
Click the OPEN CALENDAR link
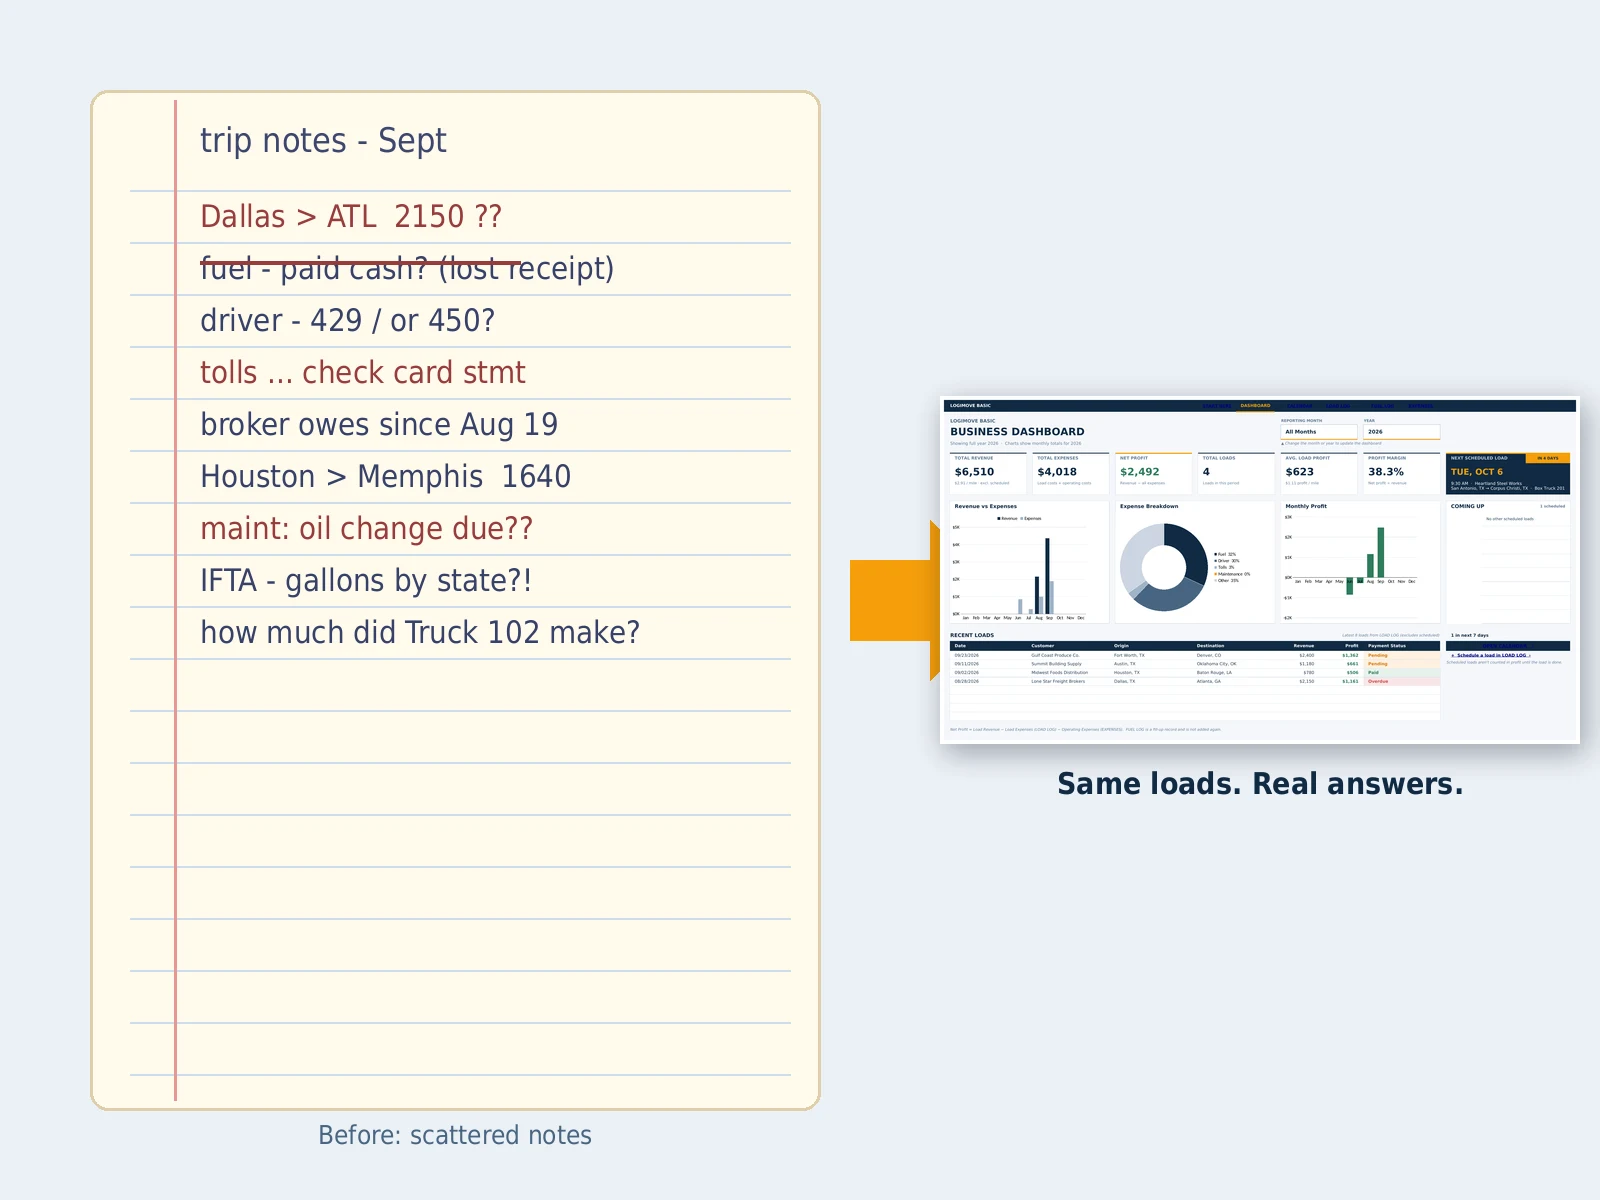pos(1508,646)
